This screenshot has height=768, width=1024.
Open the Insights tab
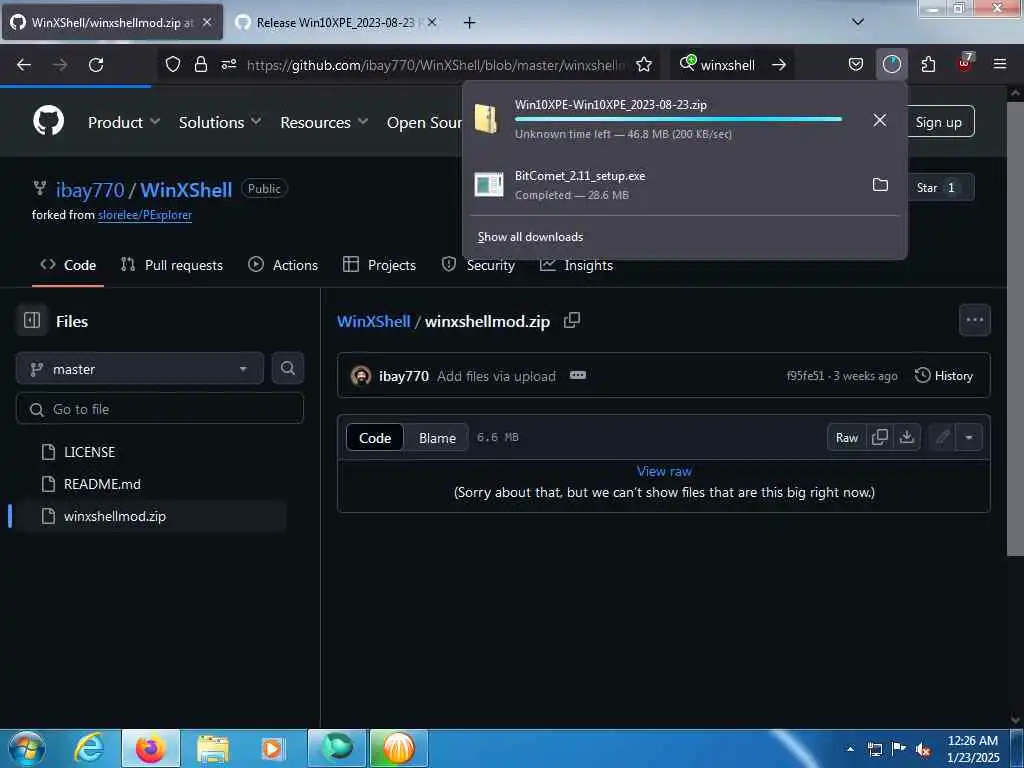[x=577, y=265]
